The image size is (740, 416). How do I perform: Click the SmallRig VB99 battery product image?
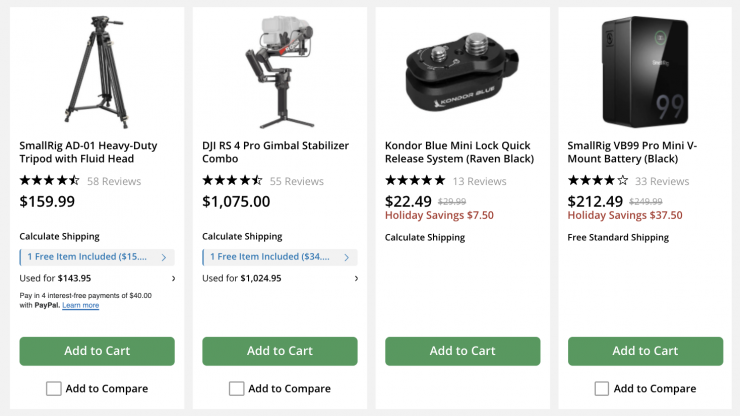645,70
